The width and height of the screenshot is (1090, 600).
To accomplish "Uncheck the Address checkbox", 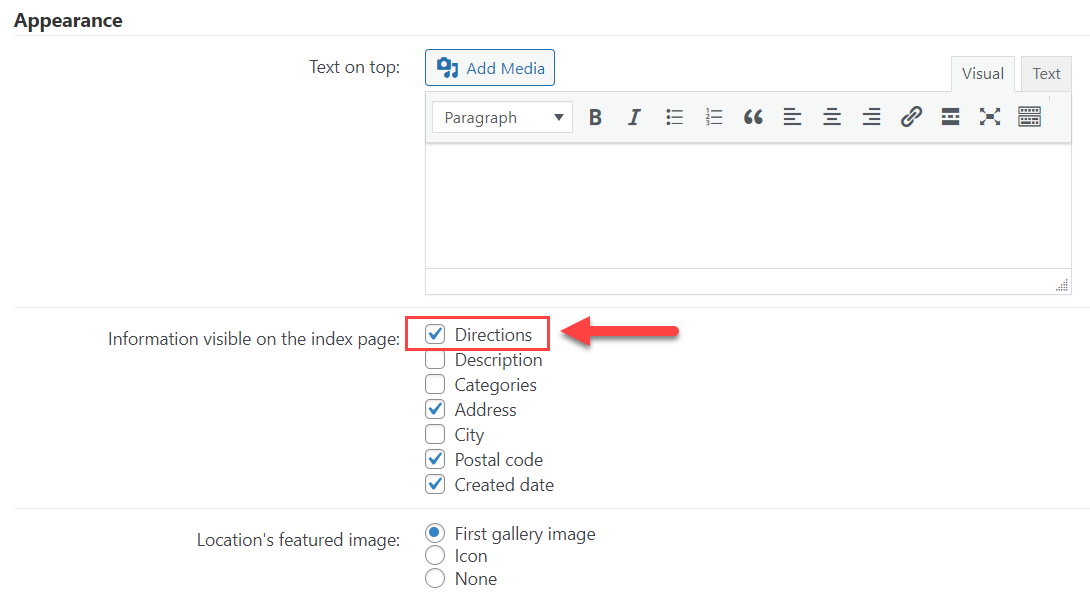I will [x=435, y=410].
